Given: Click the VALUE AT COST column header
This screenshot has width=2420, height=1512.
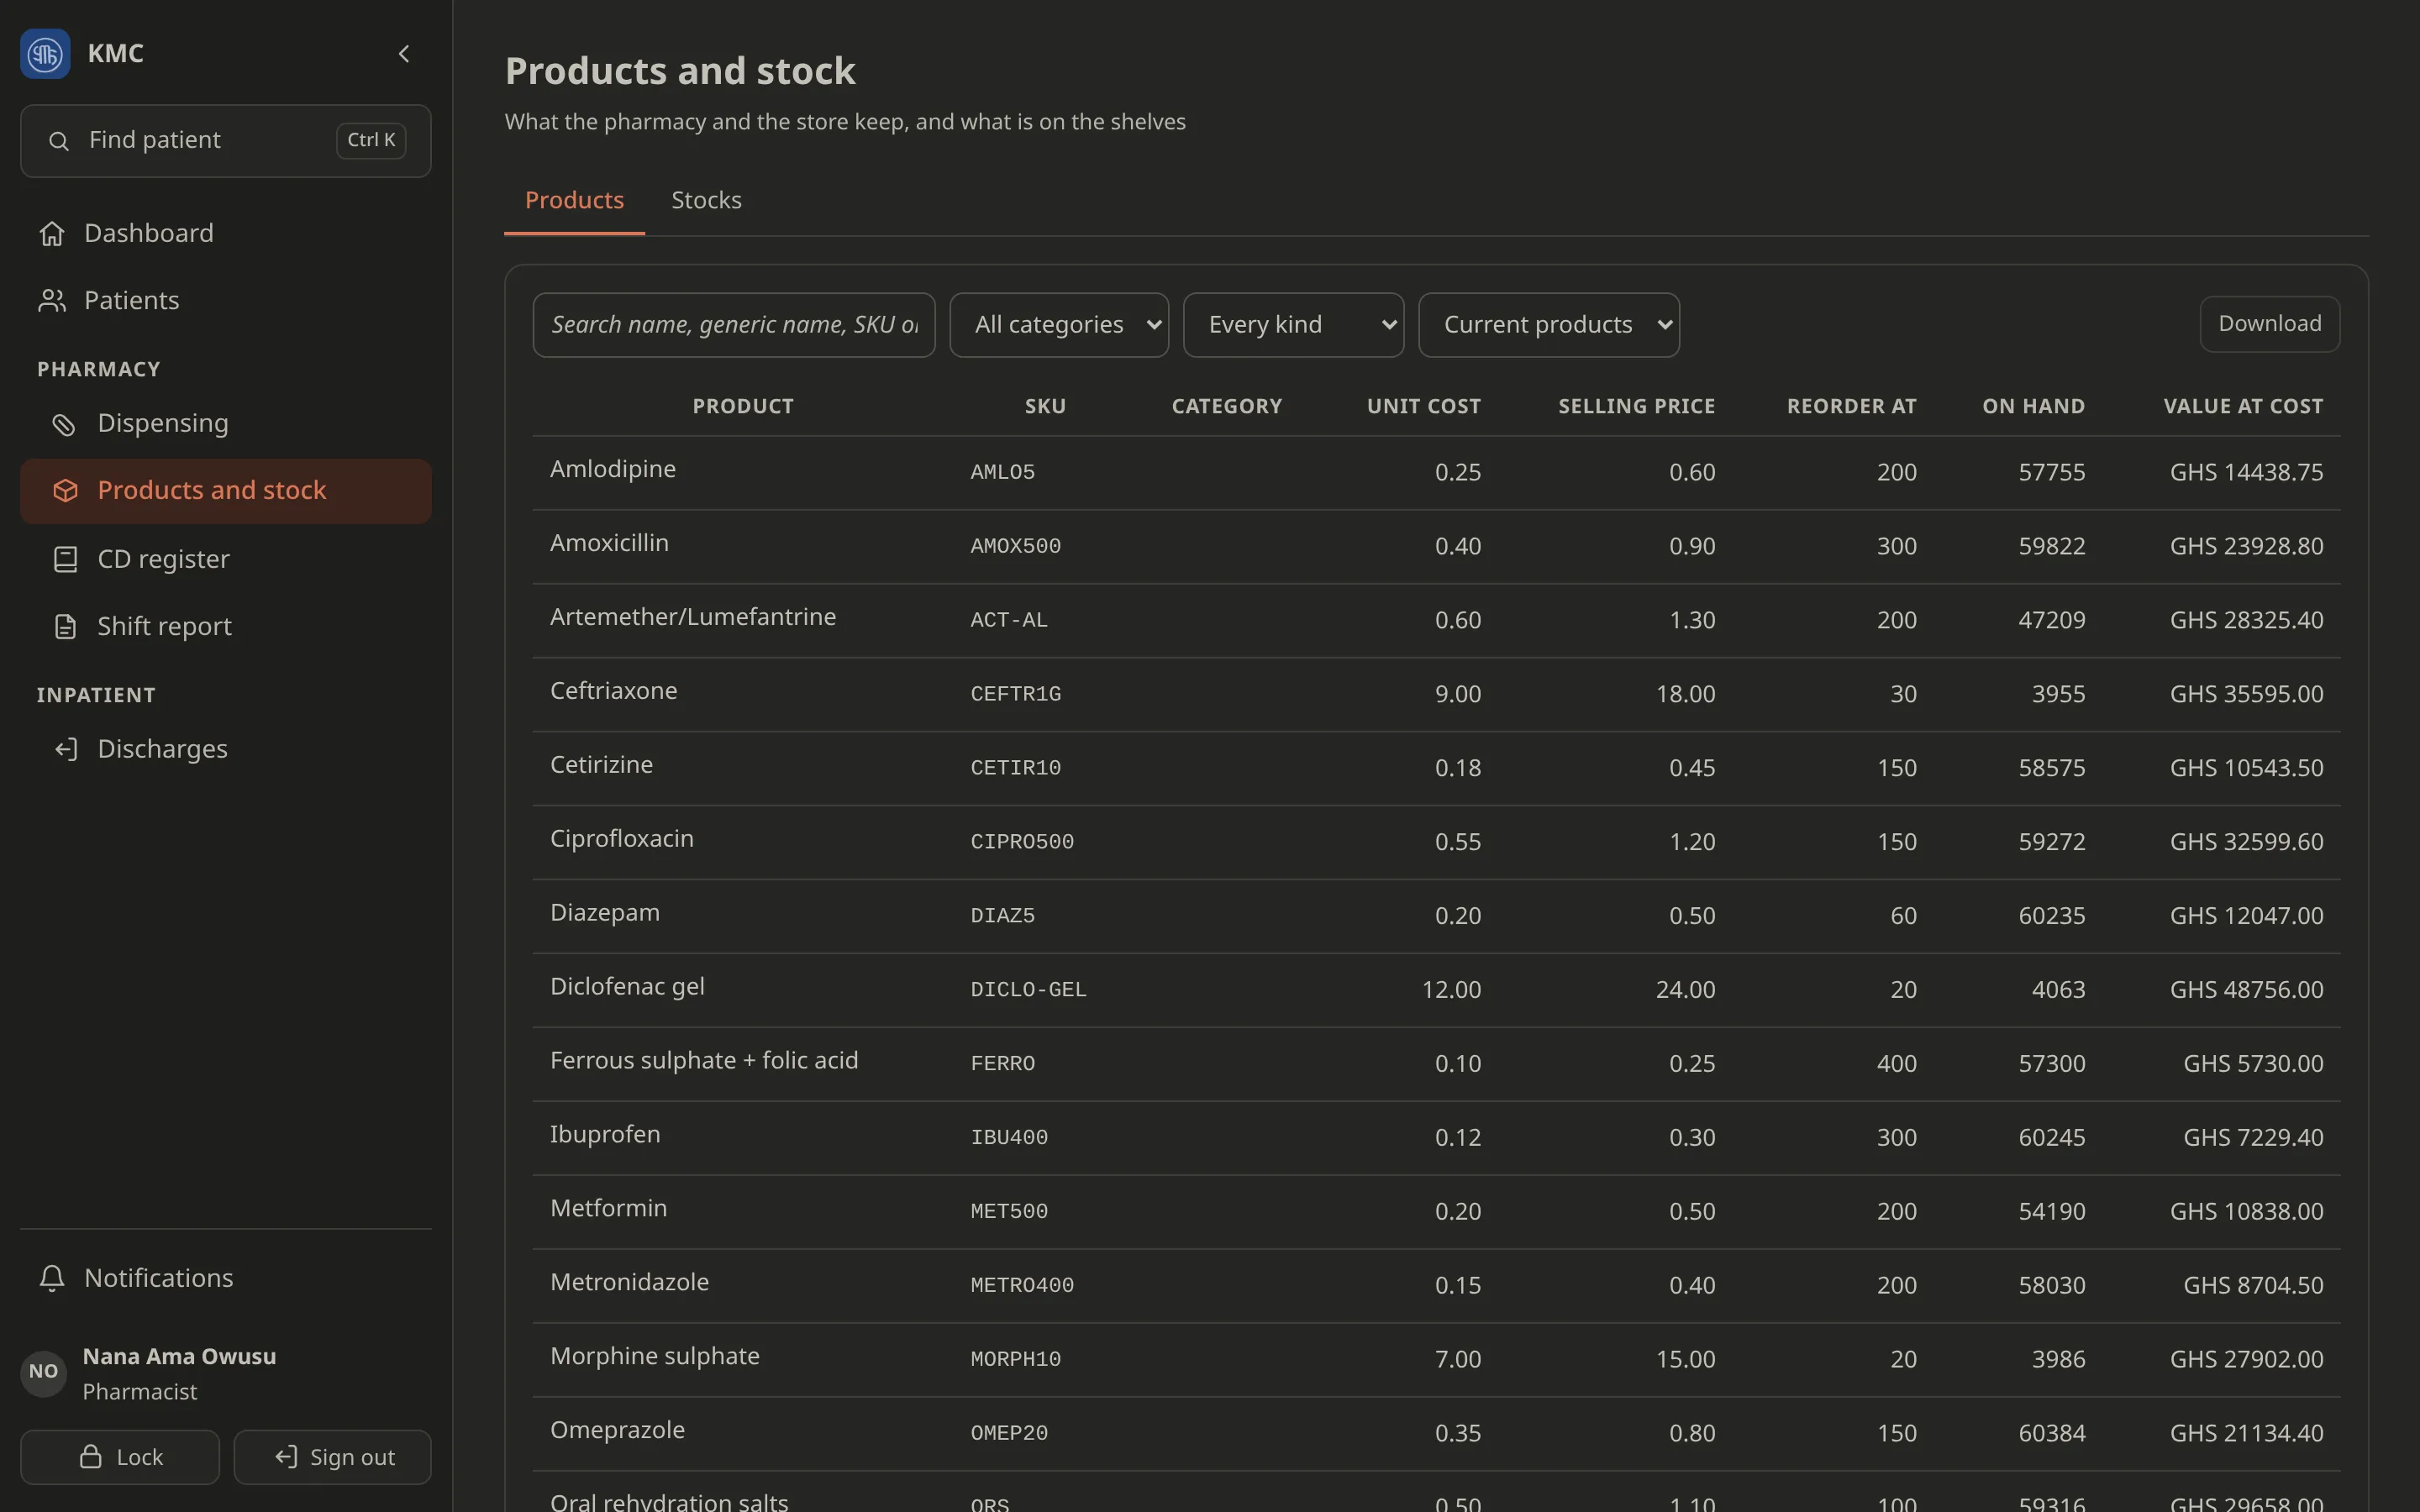Looking at the screenshot, I should coord(2243,406).
